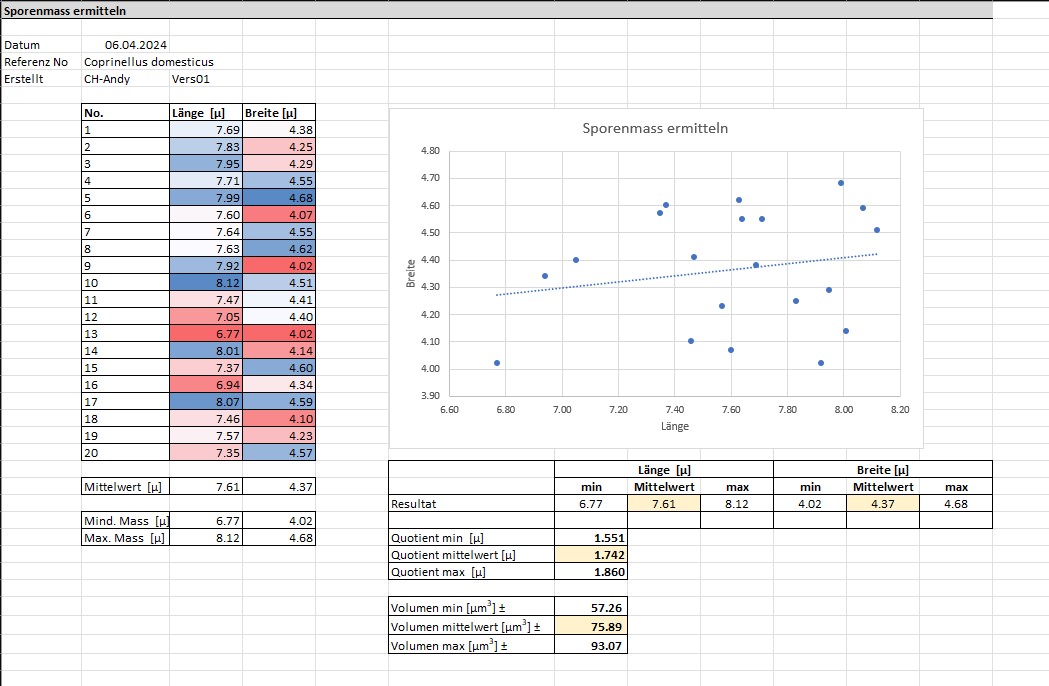Screen dimensions: 1049x686
Task: Select the chart title inside the scatter plot
Action: coord(655,129)
